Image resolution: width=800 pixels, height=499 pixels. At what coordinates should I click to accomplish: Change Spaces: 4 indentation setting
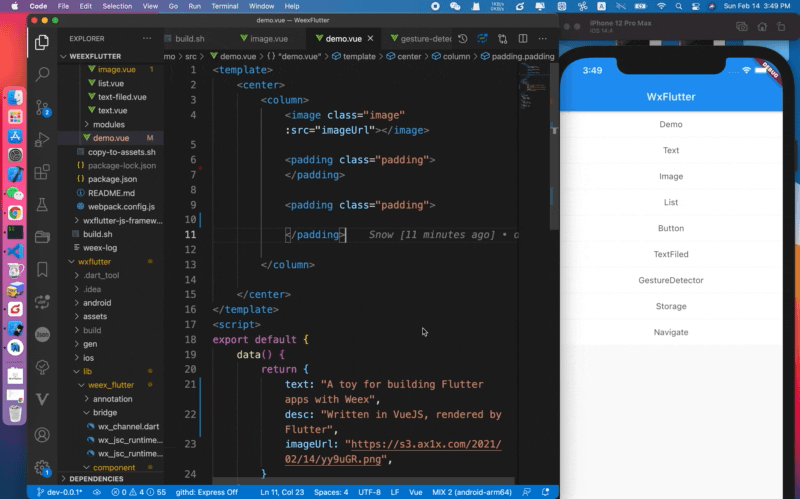pyautogui.click(x=331, y=492)
